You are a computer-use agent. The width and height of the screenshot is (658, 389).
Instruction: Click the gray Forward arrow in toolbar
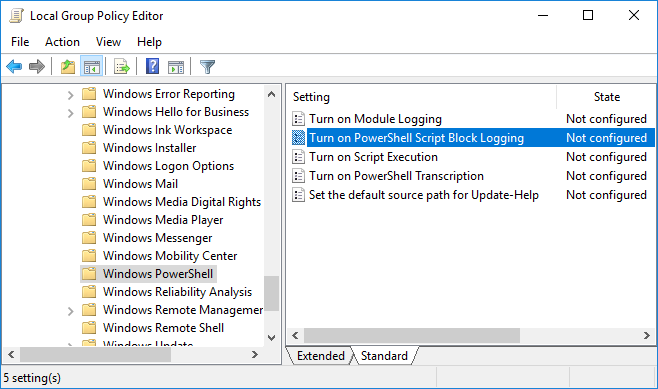coord(37,66)
